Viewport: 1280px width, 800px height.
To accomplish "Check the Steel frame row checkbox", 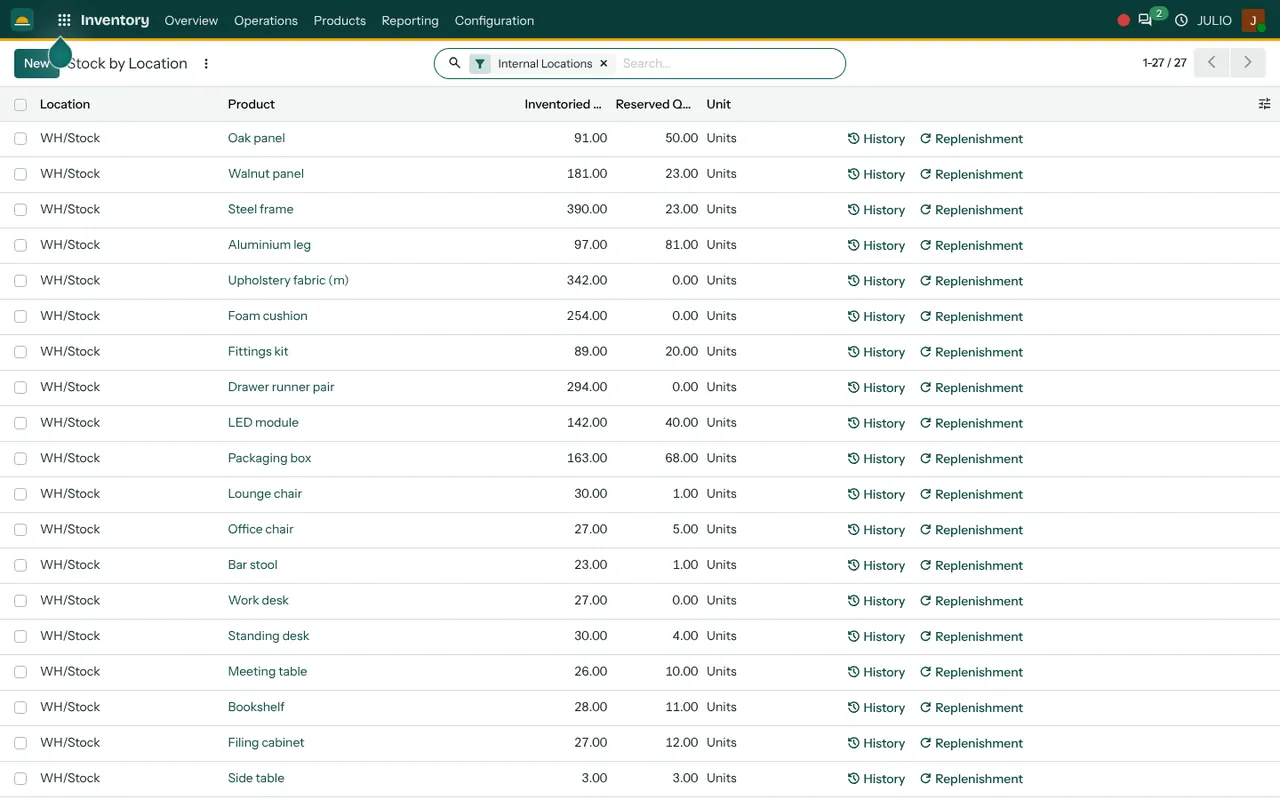I will tap(20, 210).
